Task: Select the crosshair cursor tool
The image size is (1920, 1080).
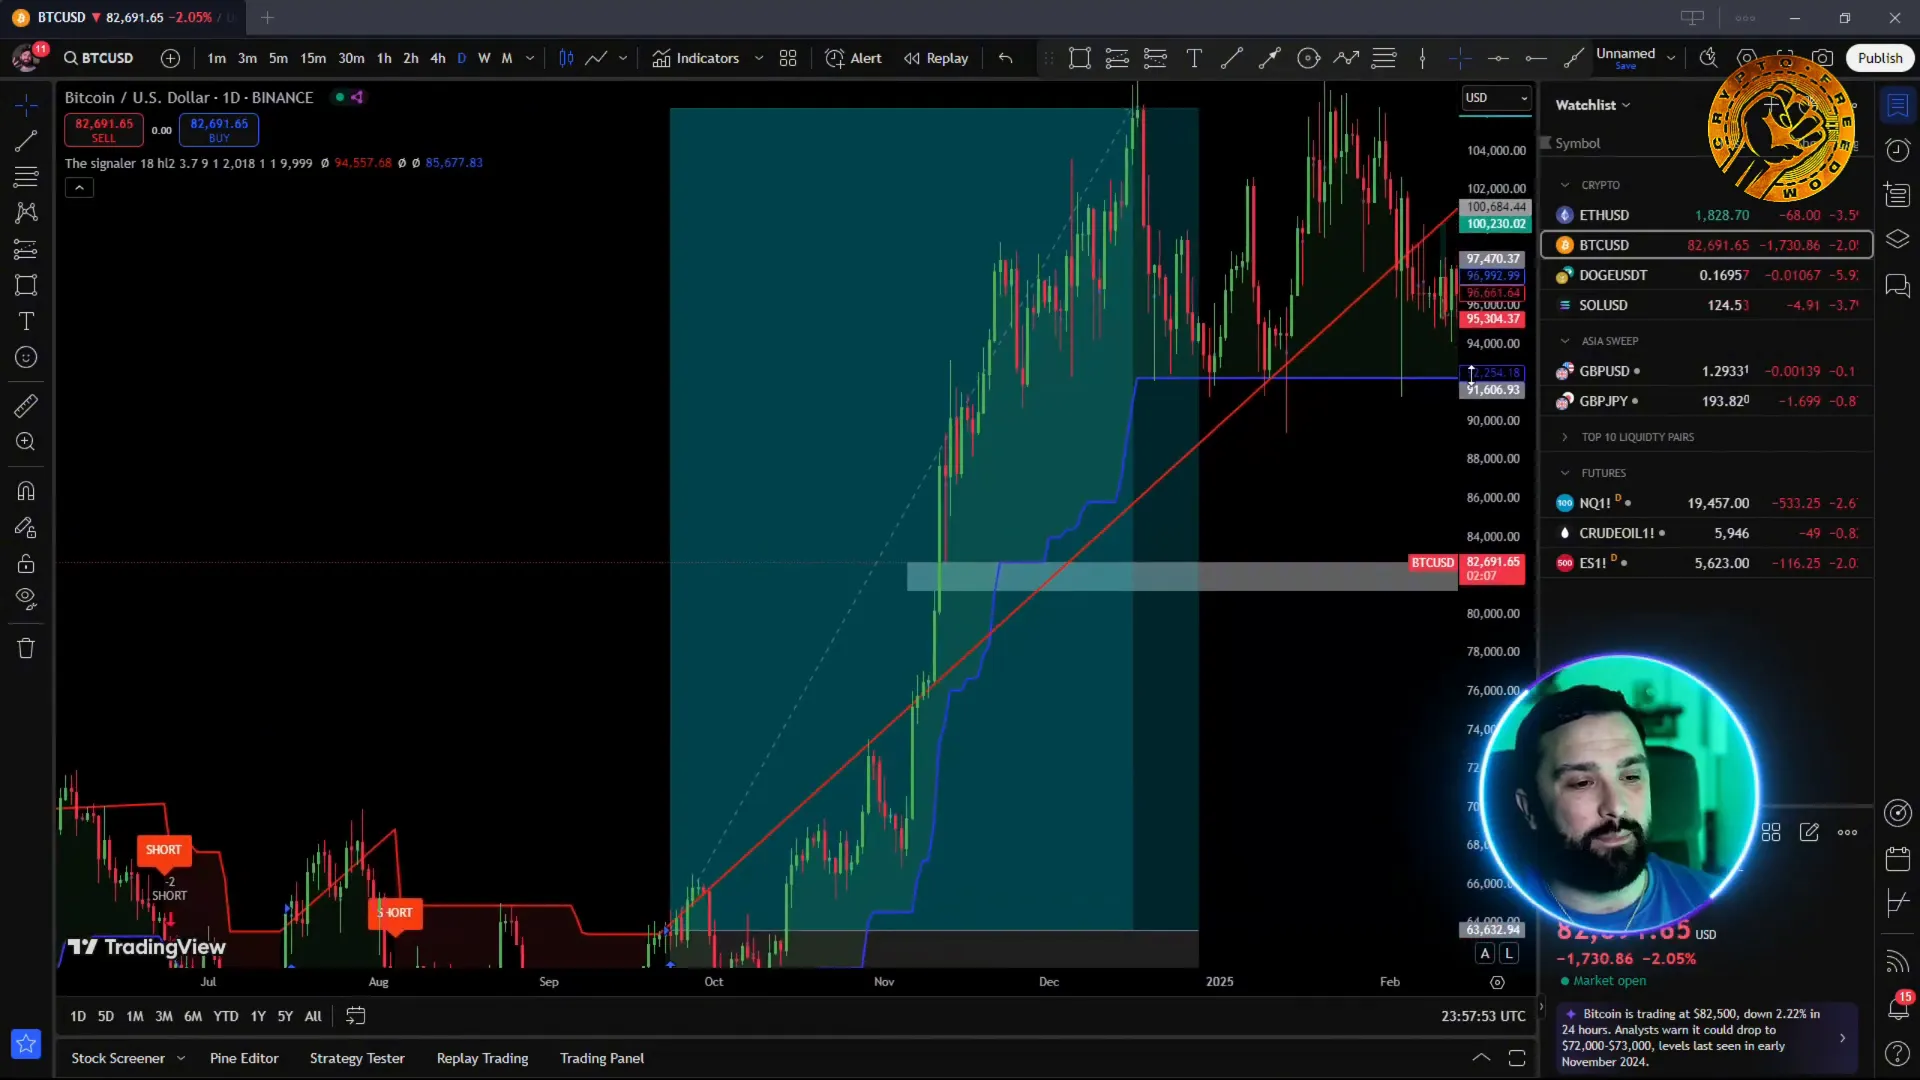Action: coord(26,105)
